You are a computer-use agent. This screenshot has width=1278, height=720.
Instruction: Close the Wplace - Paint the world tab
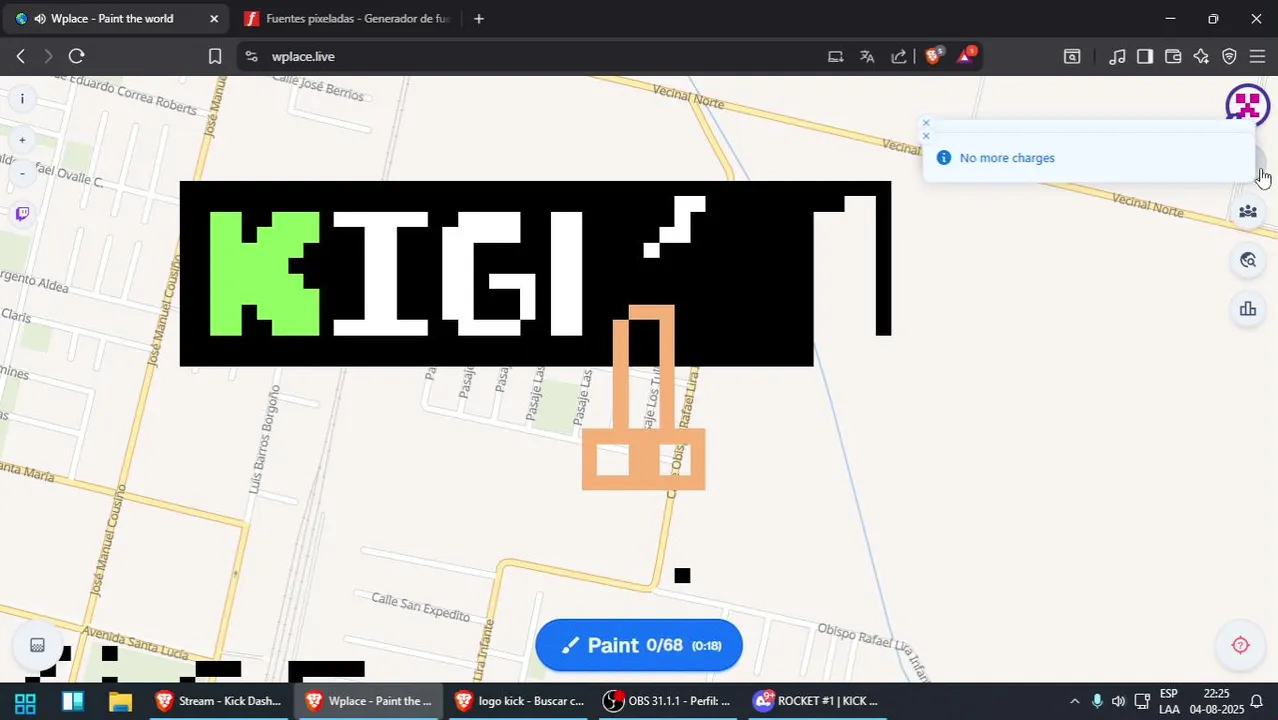[x=213, y=18]
